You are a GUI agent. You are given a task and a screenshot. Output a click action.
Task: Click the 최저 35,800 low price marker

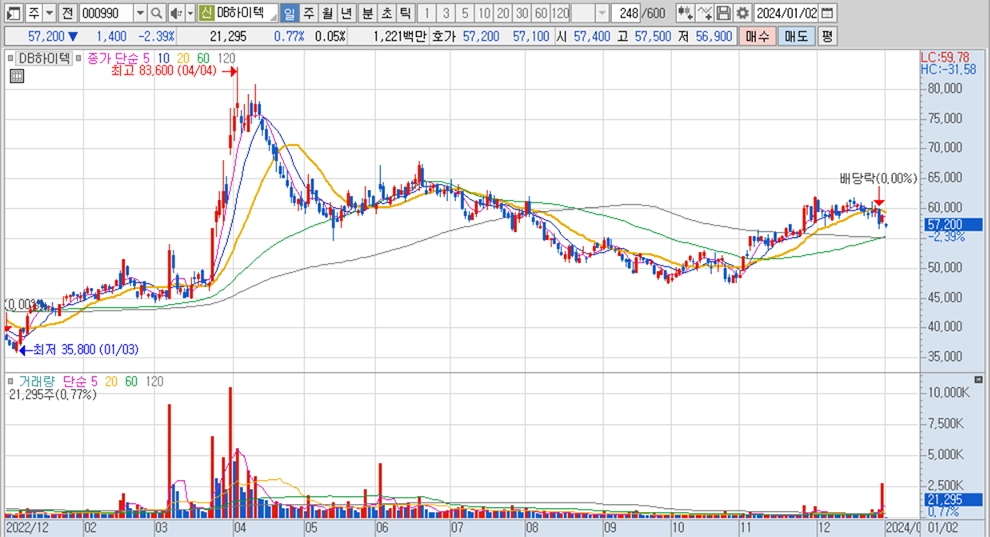pos(79,350)
